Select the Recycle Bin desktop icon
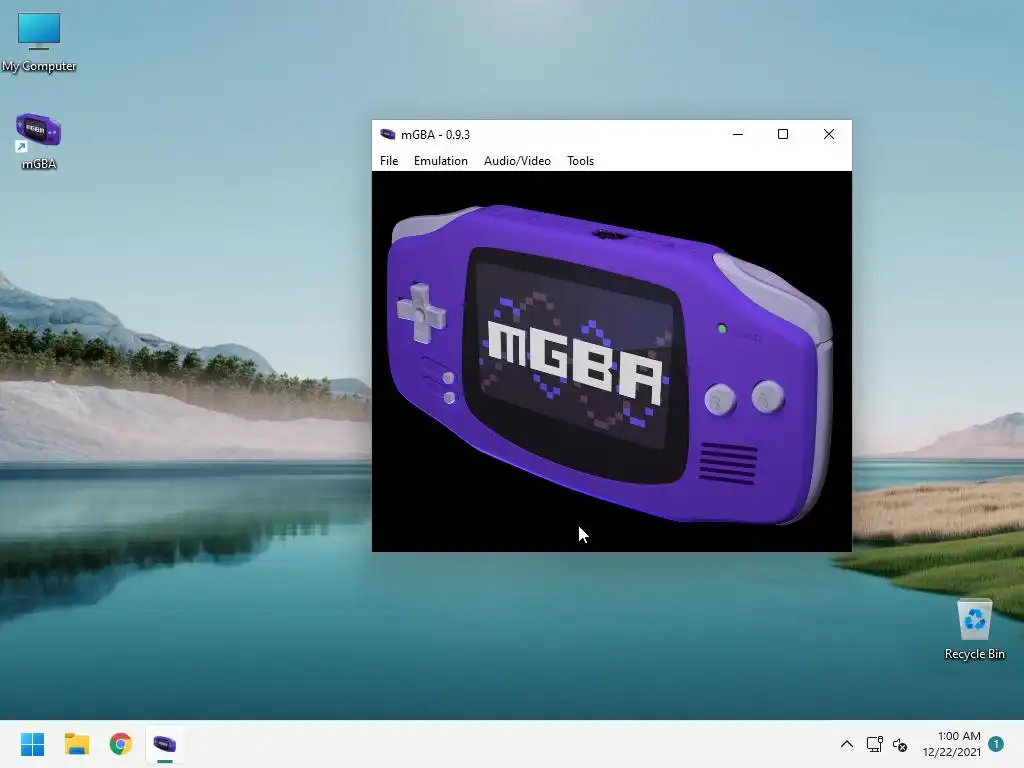The width and height of the screenshot is (1024, 768). click(x=974, y=630)
